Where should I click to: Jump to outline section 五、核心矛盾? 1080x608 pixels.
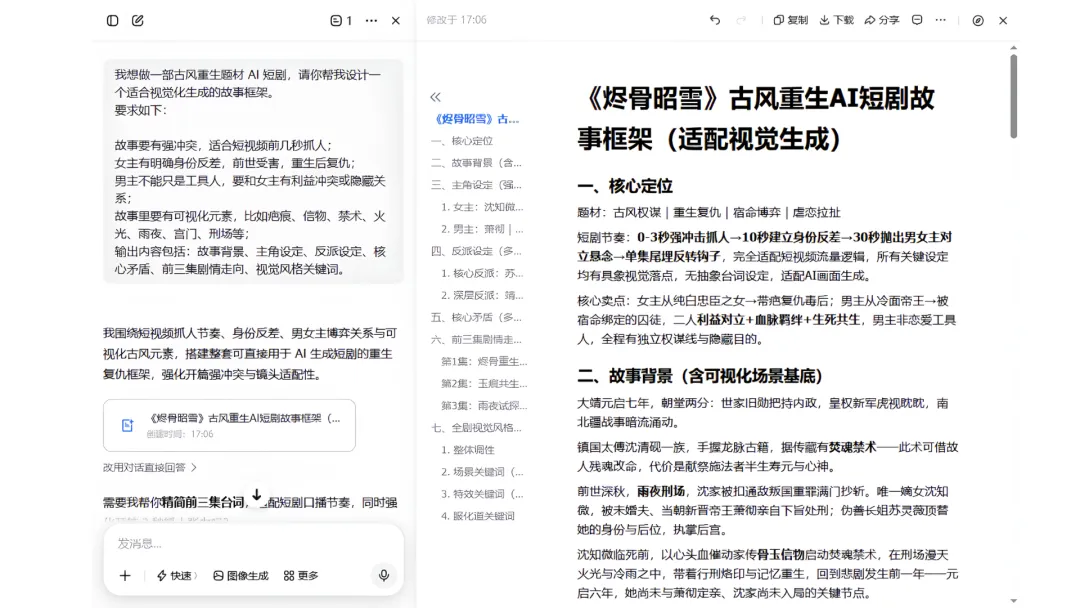(477, 317)
